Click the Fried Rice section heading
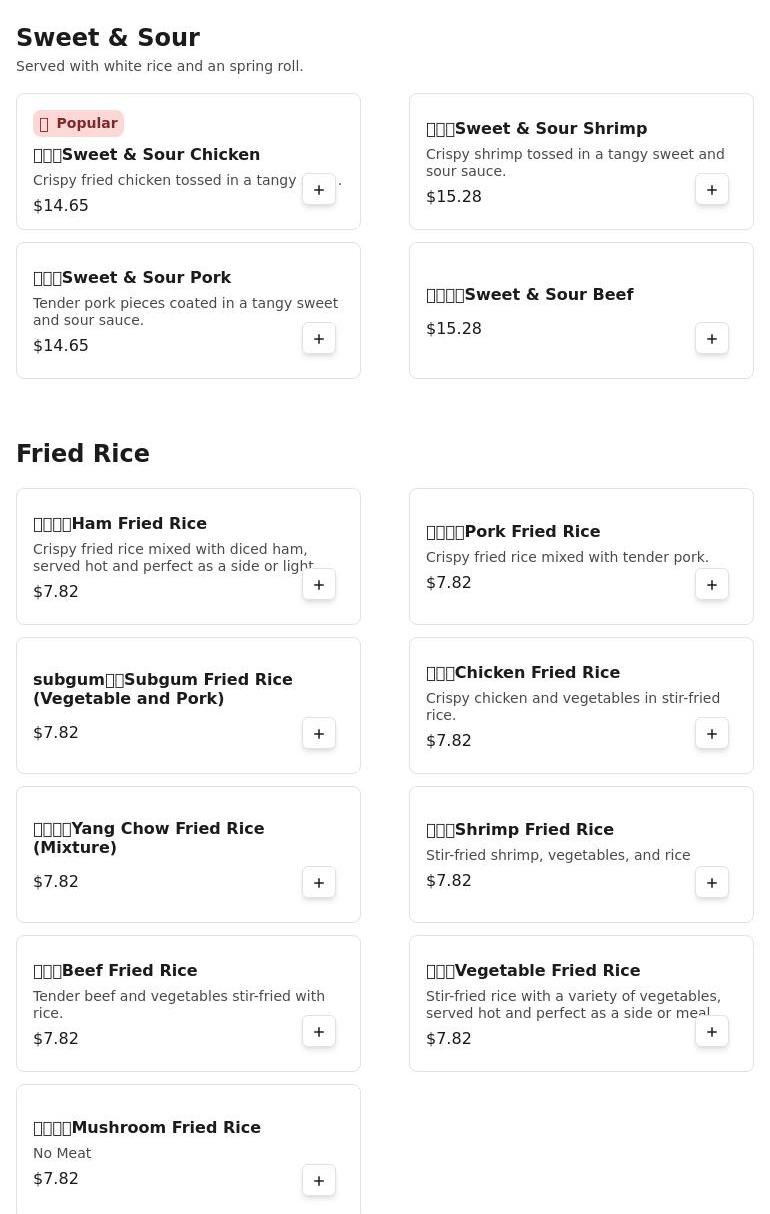The width and height of the screenshot is (770, 1214). 83,454
